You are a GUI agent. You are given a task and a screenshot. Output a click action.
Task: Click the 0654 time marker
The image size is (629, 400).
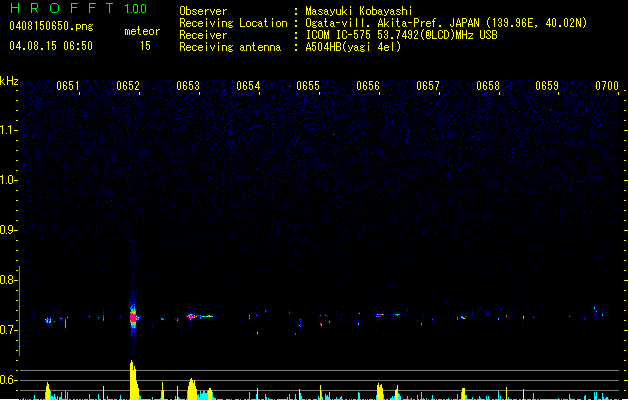(x=248, y=86)
